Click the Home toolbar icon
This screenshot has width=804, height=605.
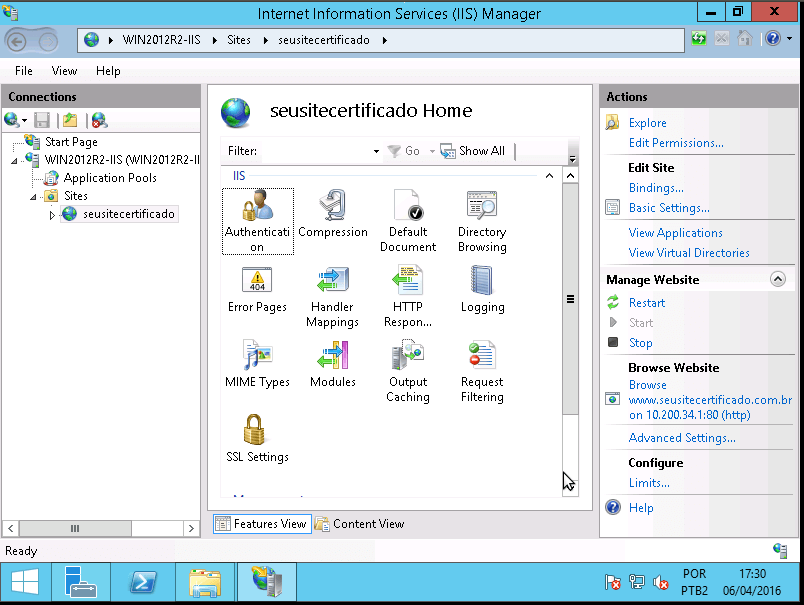[745, 39]
